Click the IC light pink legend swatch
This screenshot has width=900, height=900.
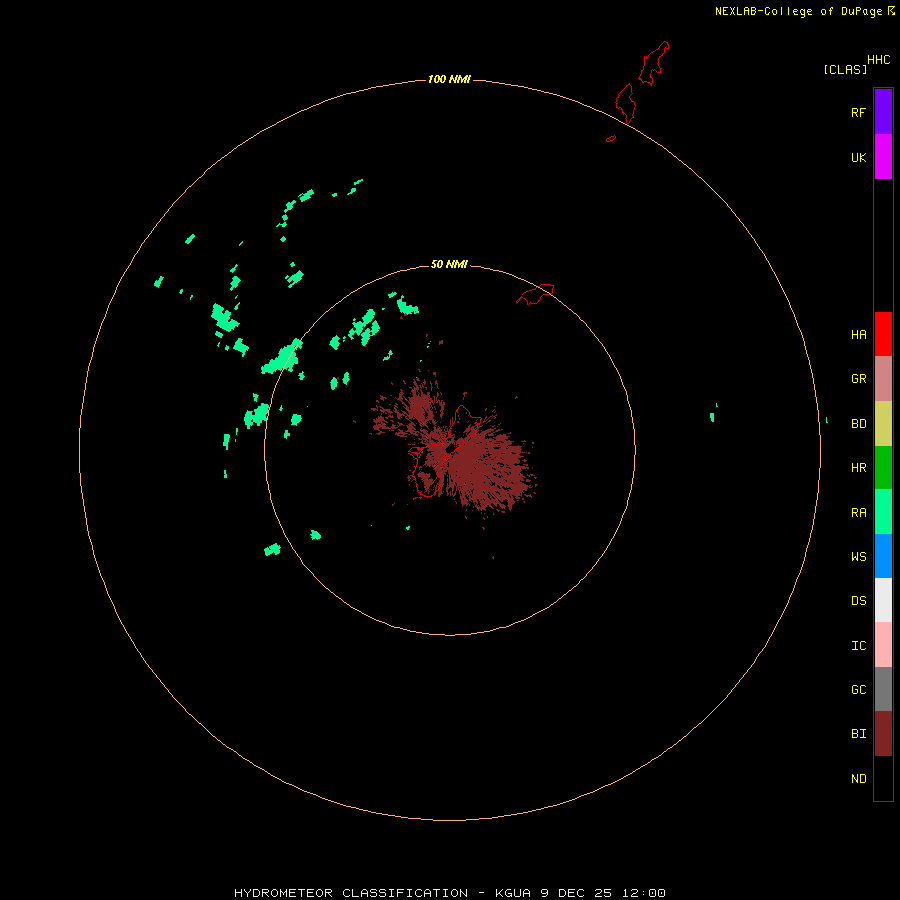coord(883,645)
